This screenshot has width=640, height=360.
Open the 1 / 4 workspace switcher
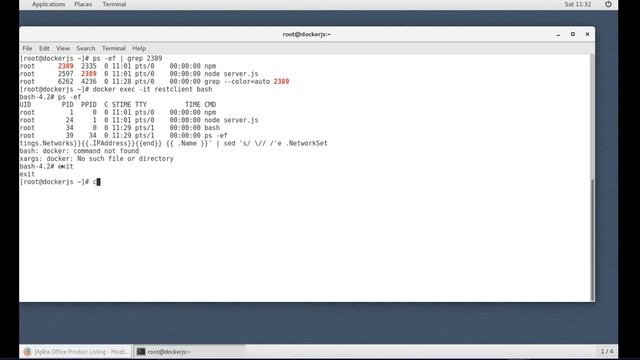click(607, 351)
